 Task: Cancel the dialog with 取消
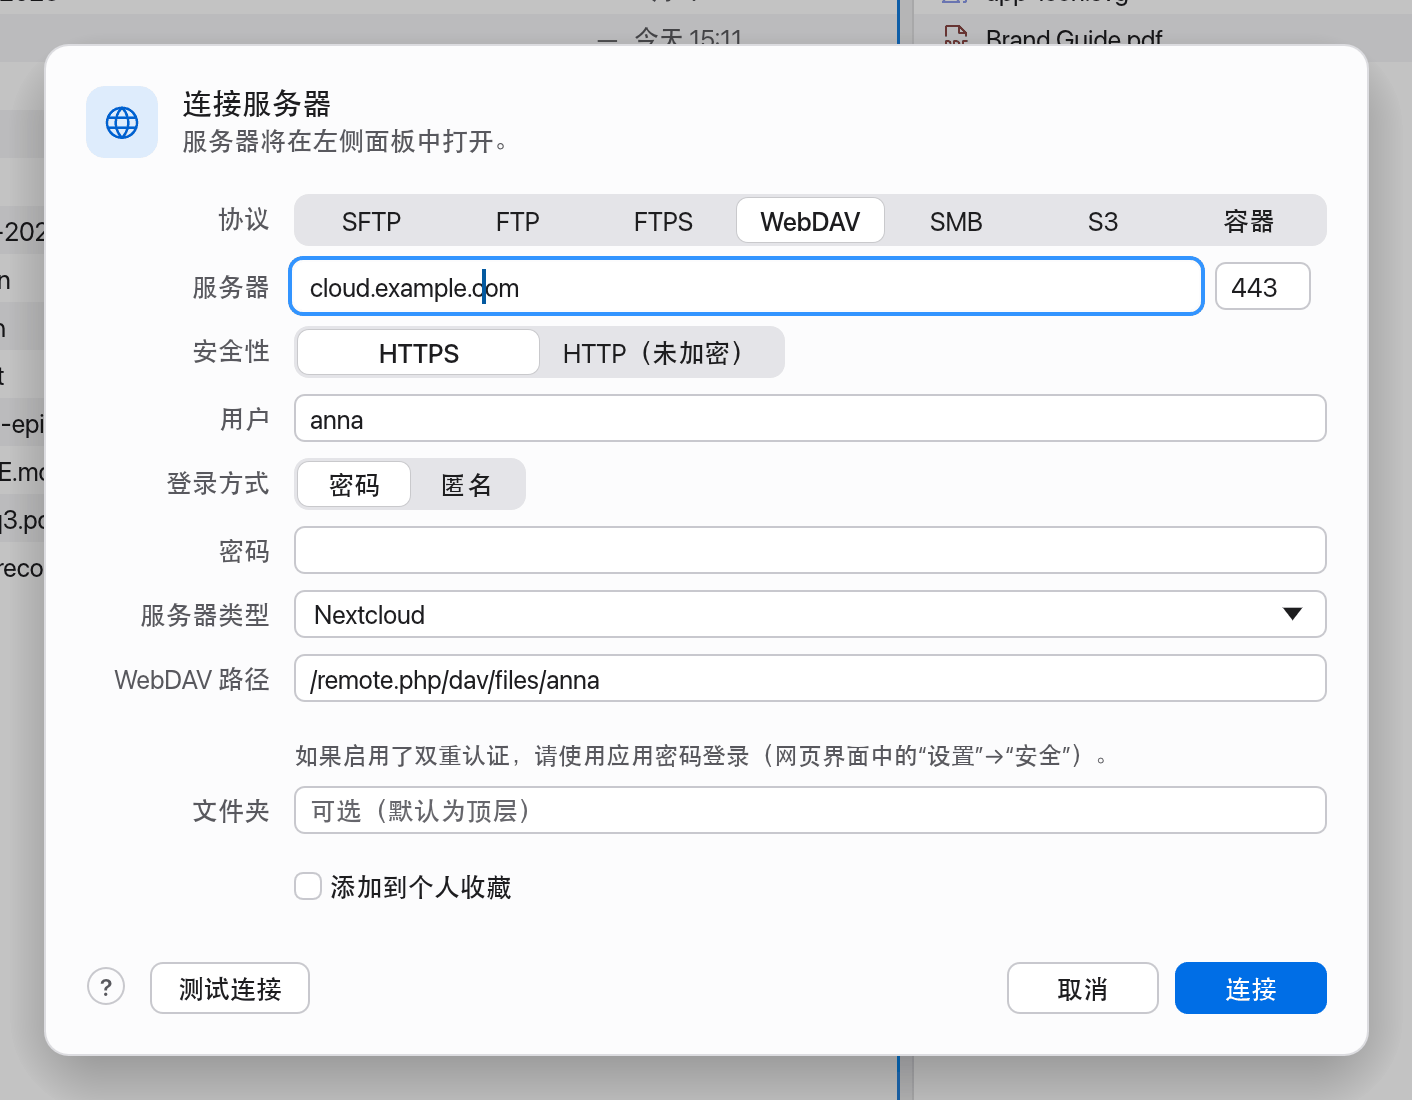coord(1083,988)
